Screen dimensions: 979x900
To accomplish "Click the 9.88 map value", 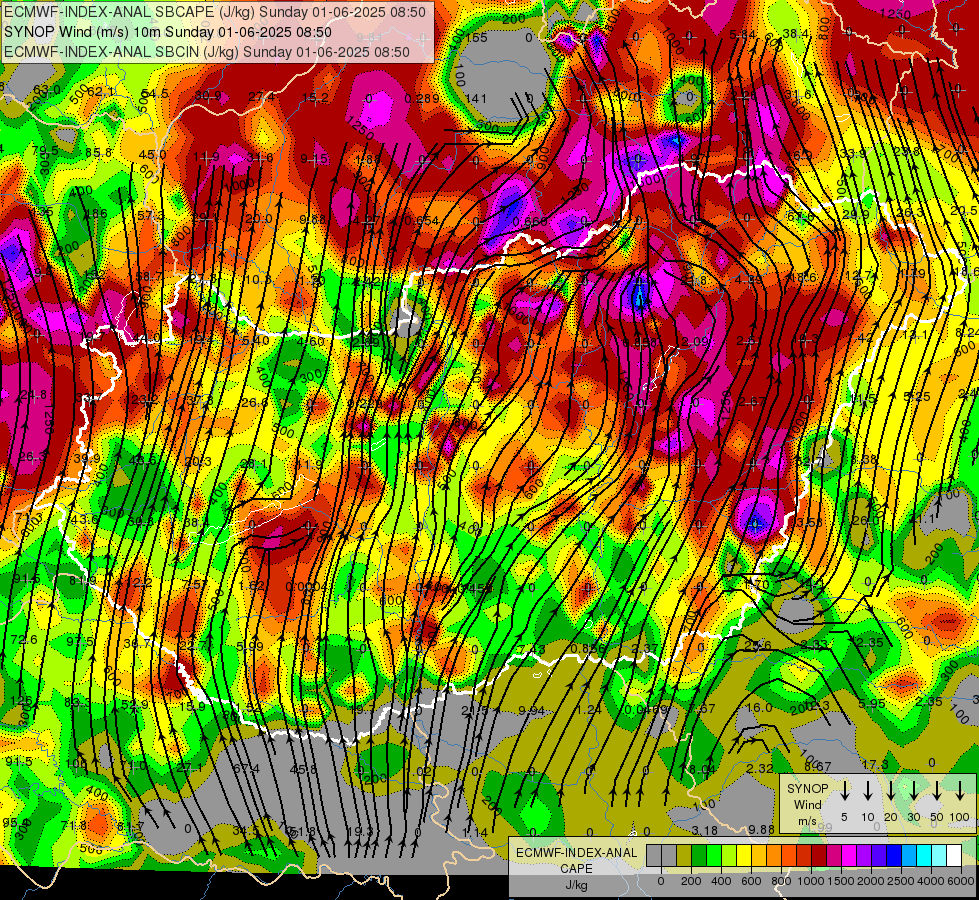I will coord(761,829).
